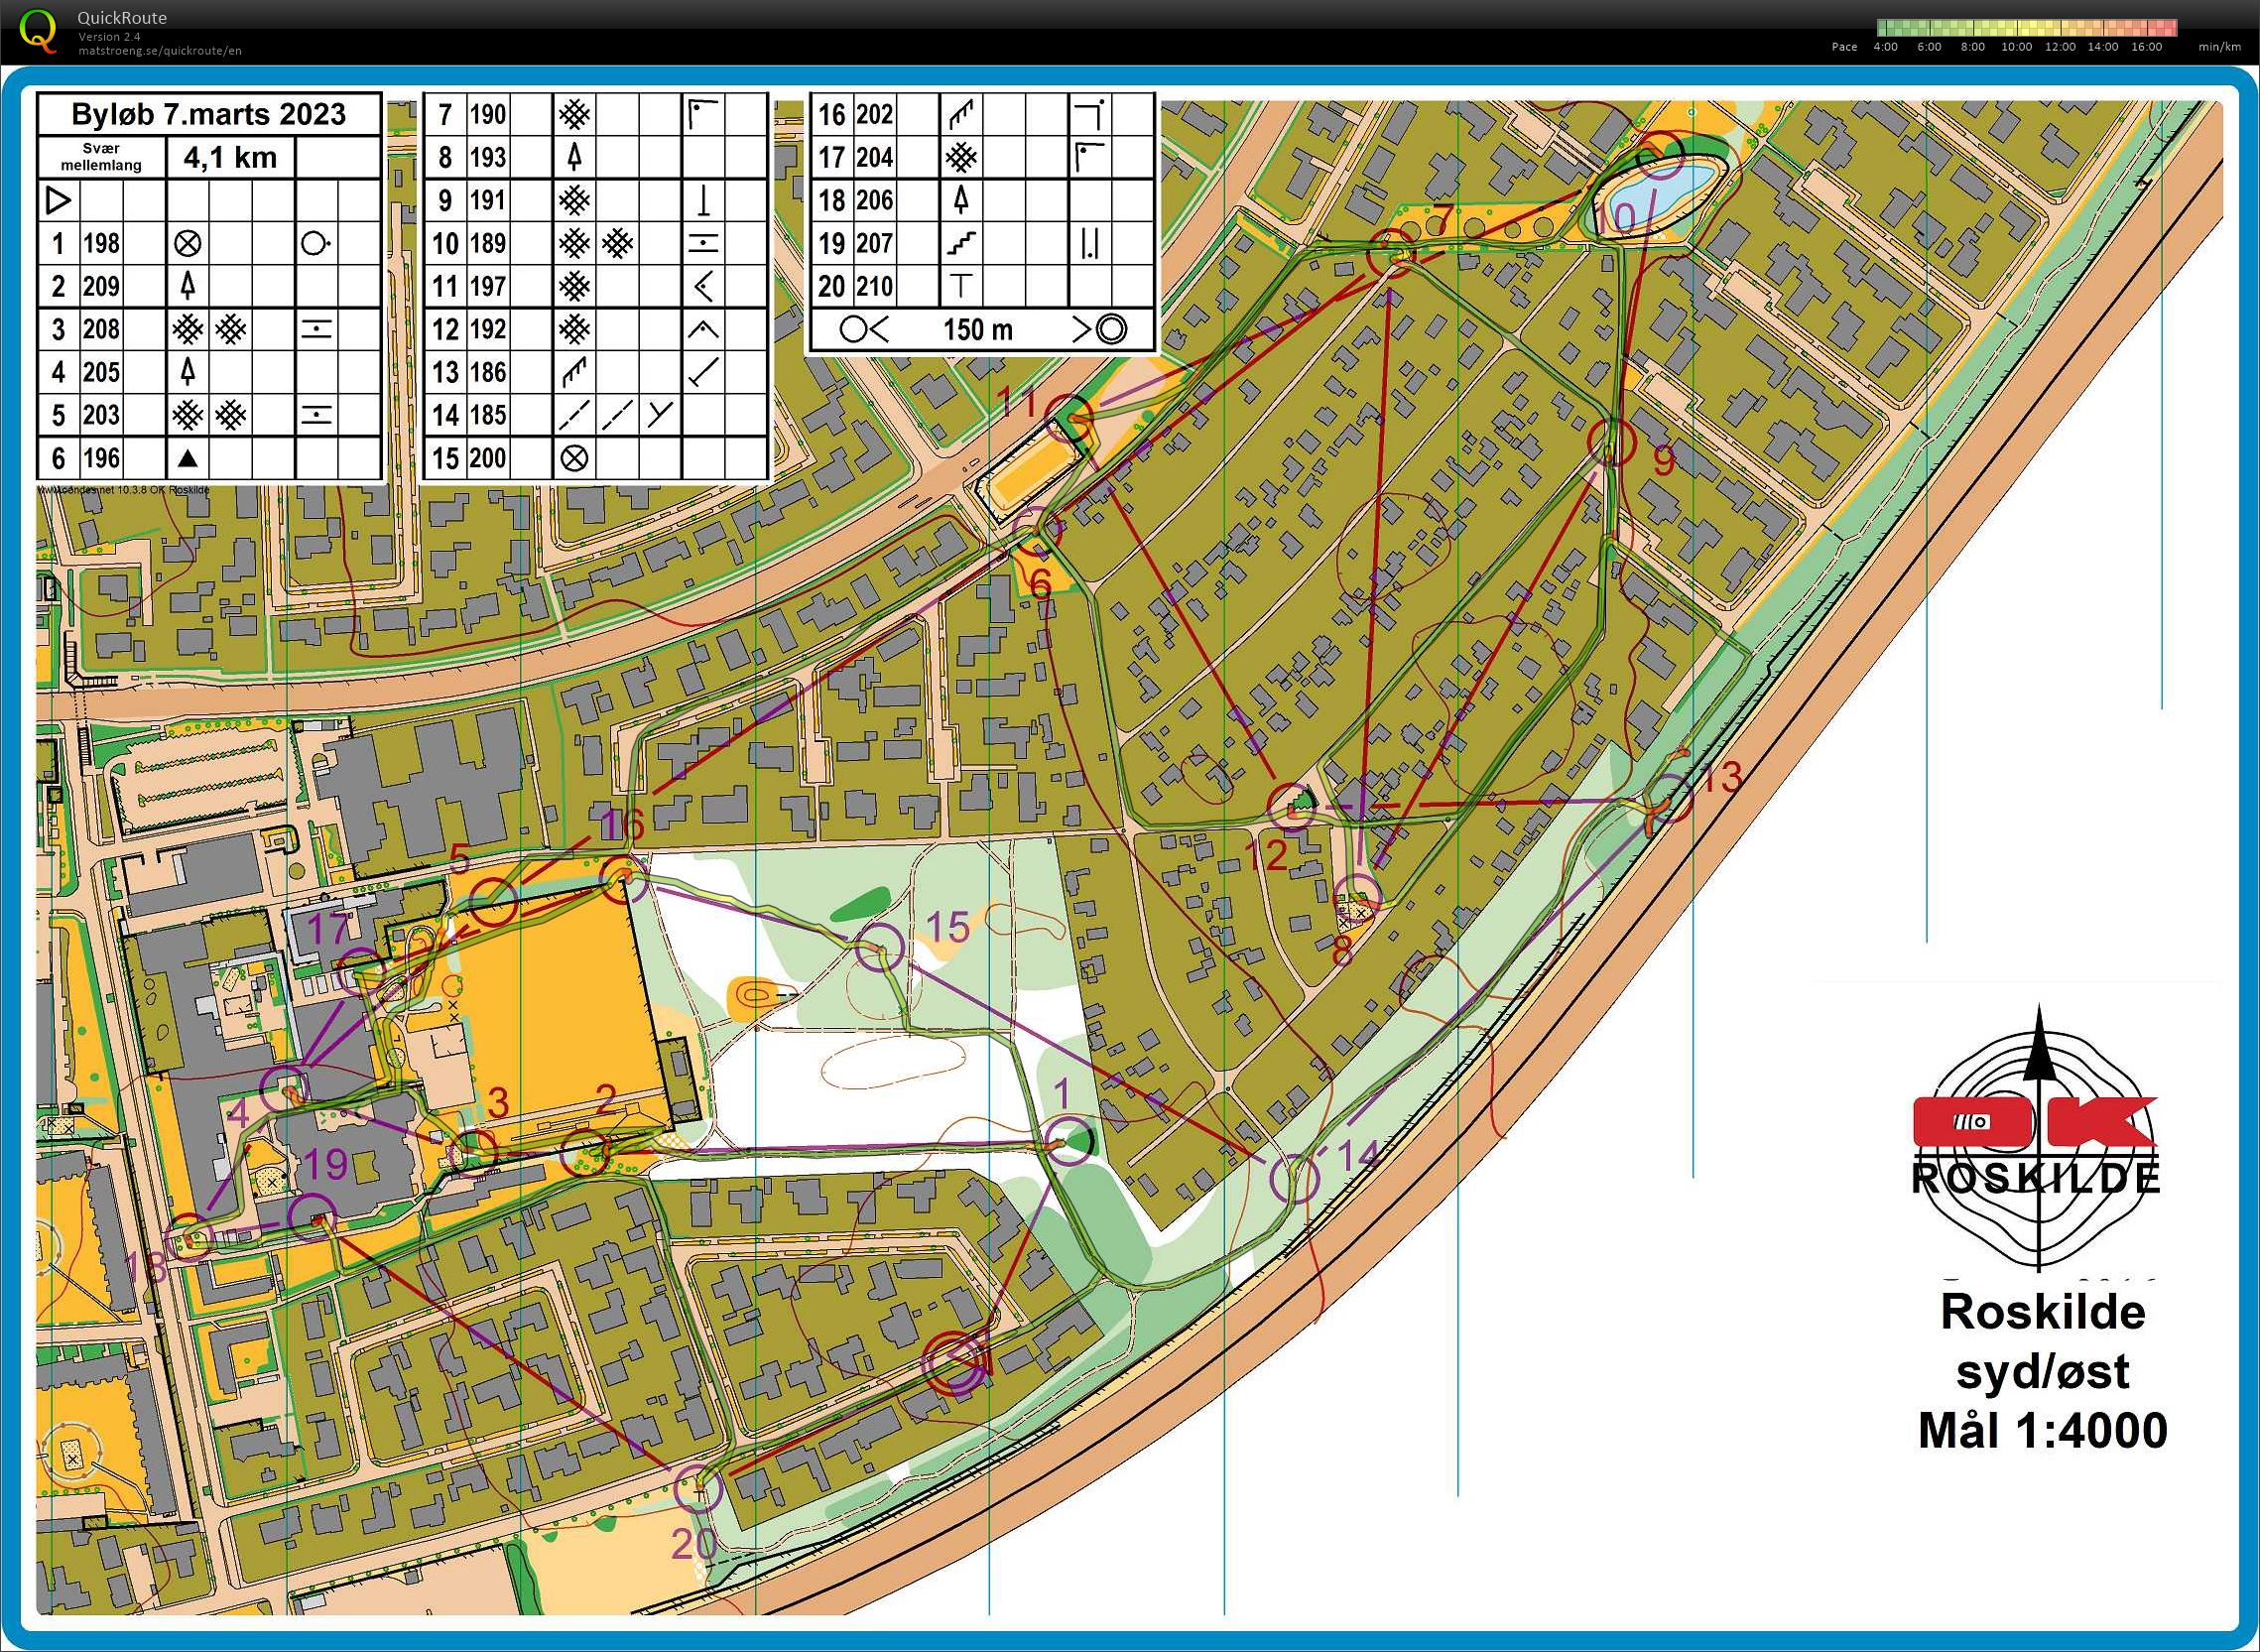Click control circle 11 on the map

click(x=1069, y=418)
